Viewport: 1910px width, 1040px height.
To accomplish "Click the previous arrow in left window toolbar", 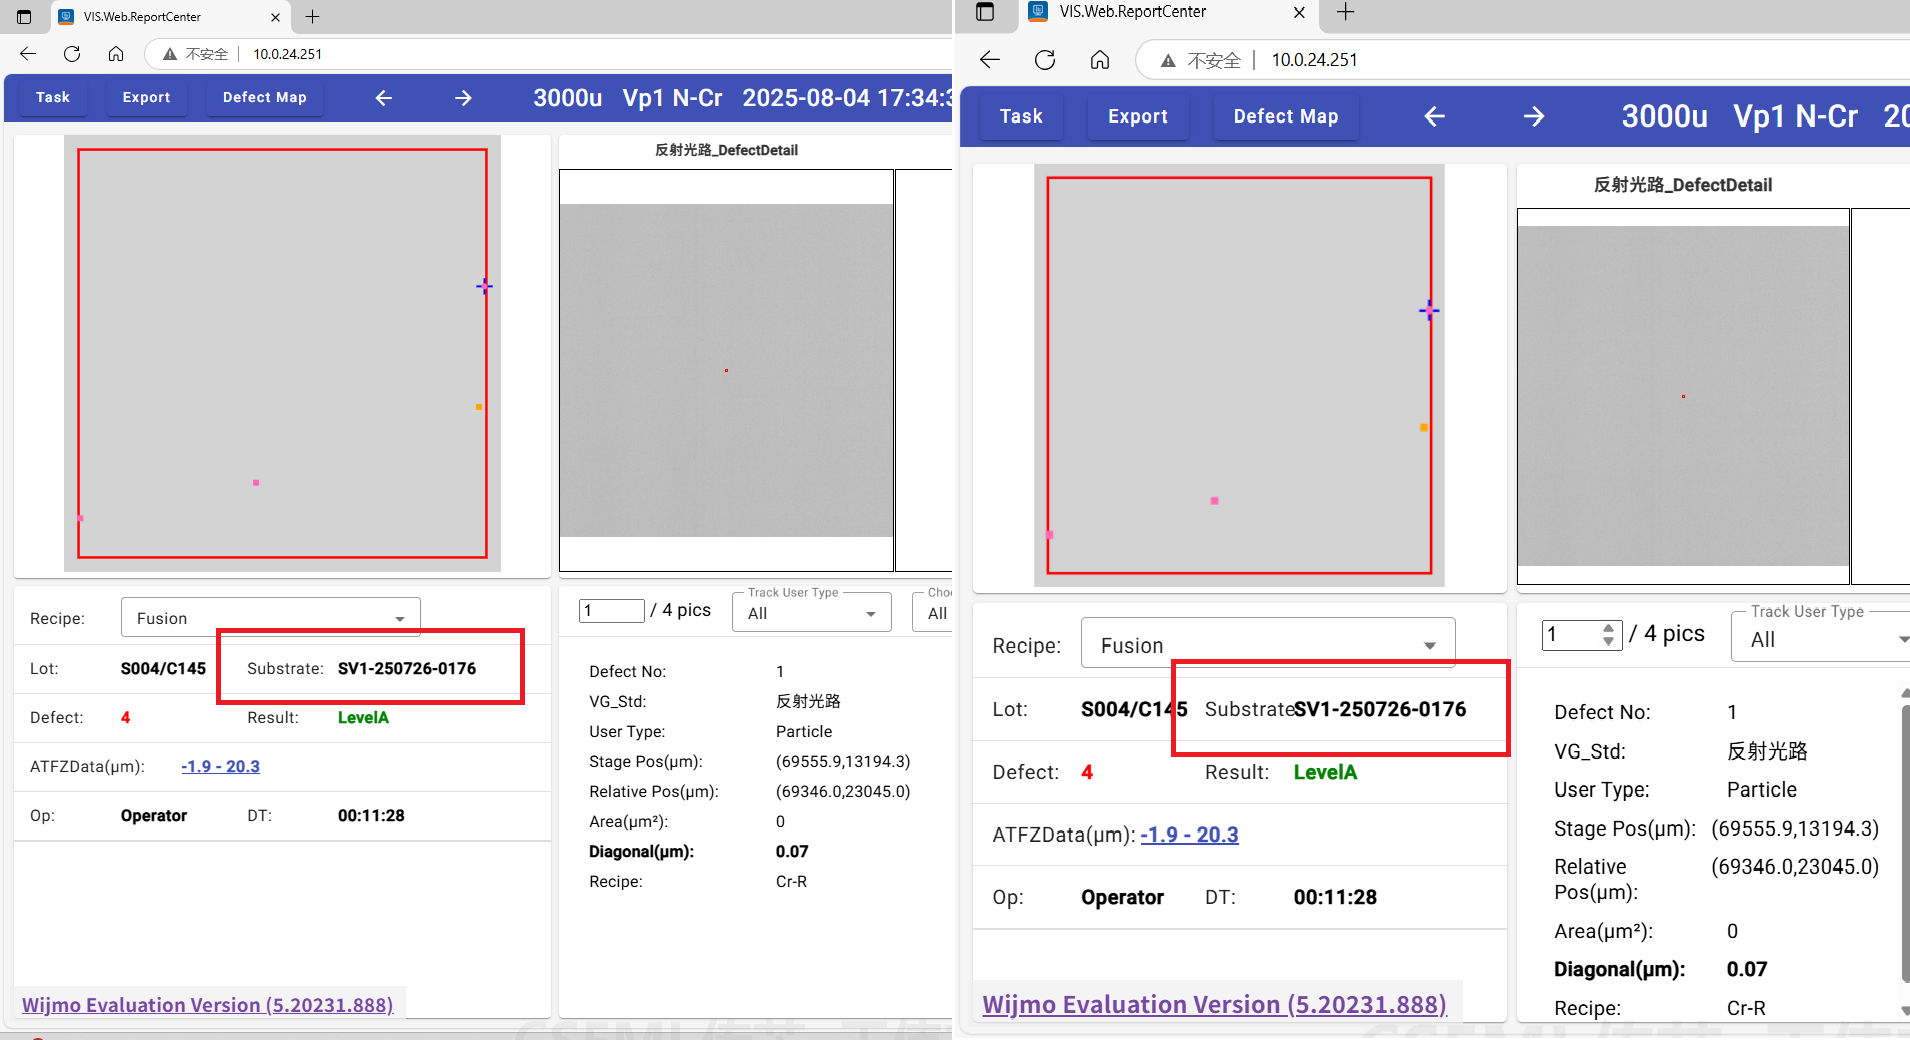I will (x=384, y=98).
